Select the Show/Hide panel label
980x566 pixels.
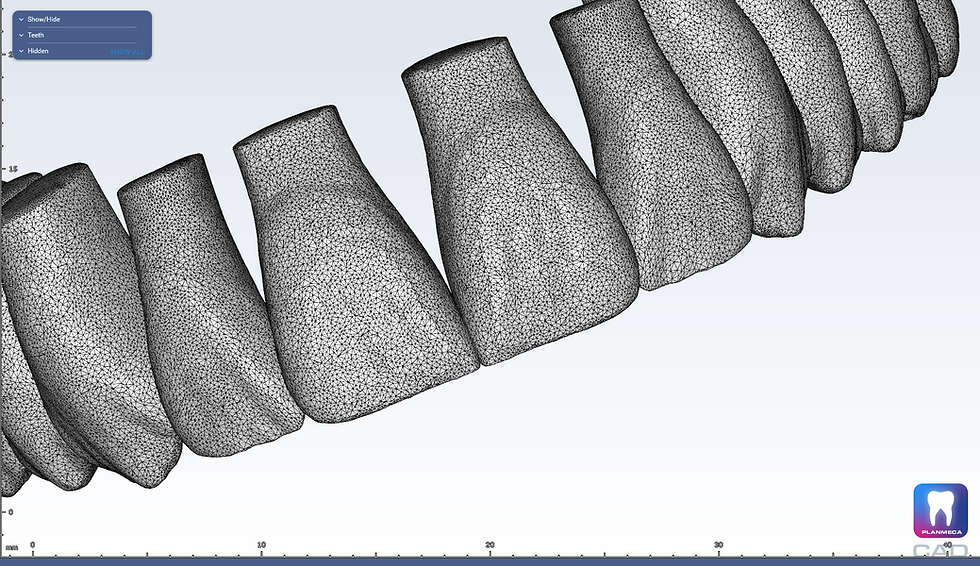[x=44, y=19]
